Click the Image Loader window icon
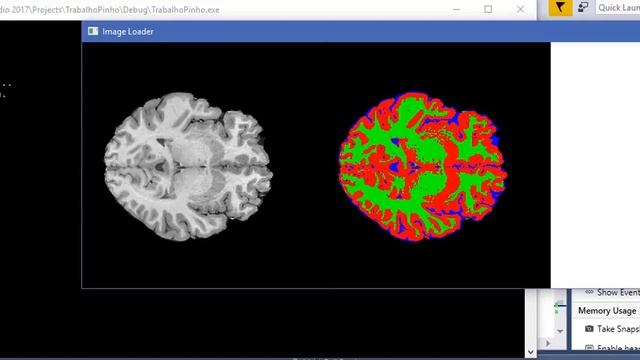Image resolution: width=640 pixels, height=360 pixels. tap(93, 31)
